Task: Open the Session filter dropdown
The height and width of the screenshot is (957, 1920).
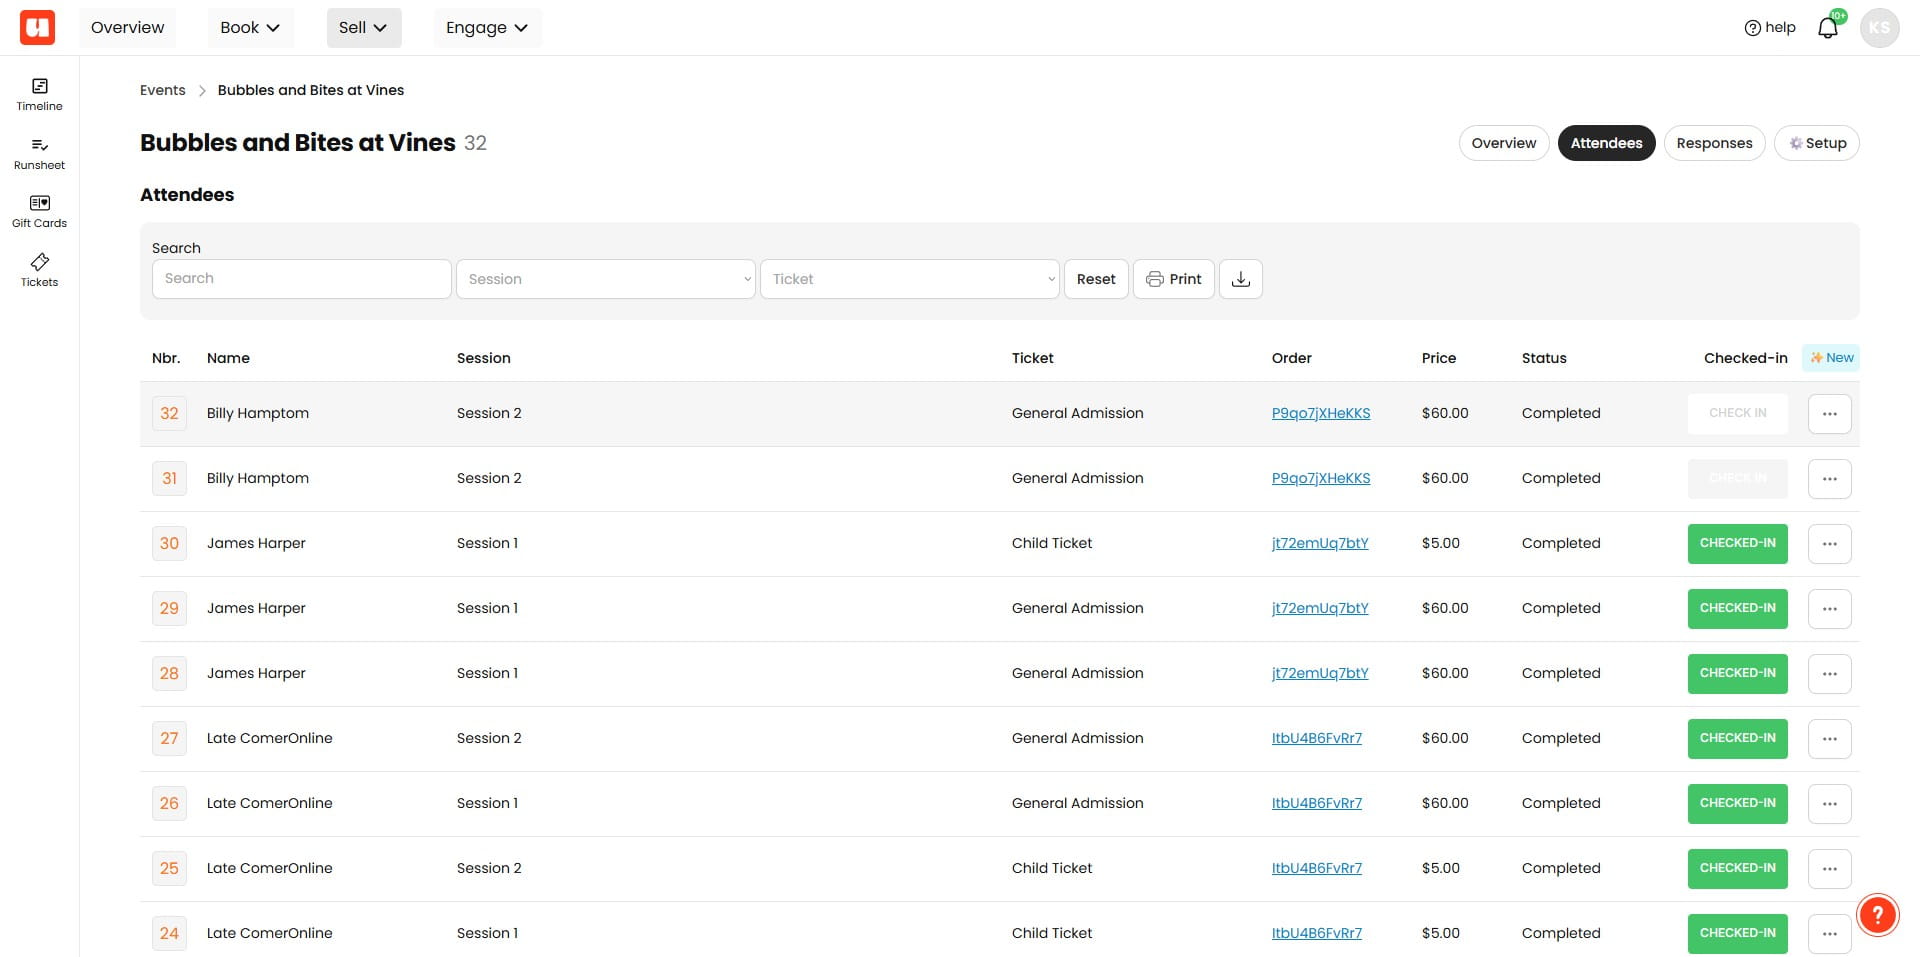Action: click(605, 279)
